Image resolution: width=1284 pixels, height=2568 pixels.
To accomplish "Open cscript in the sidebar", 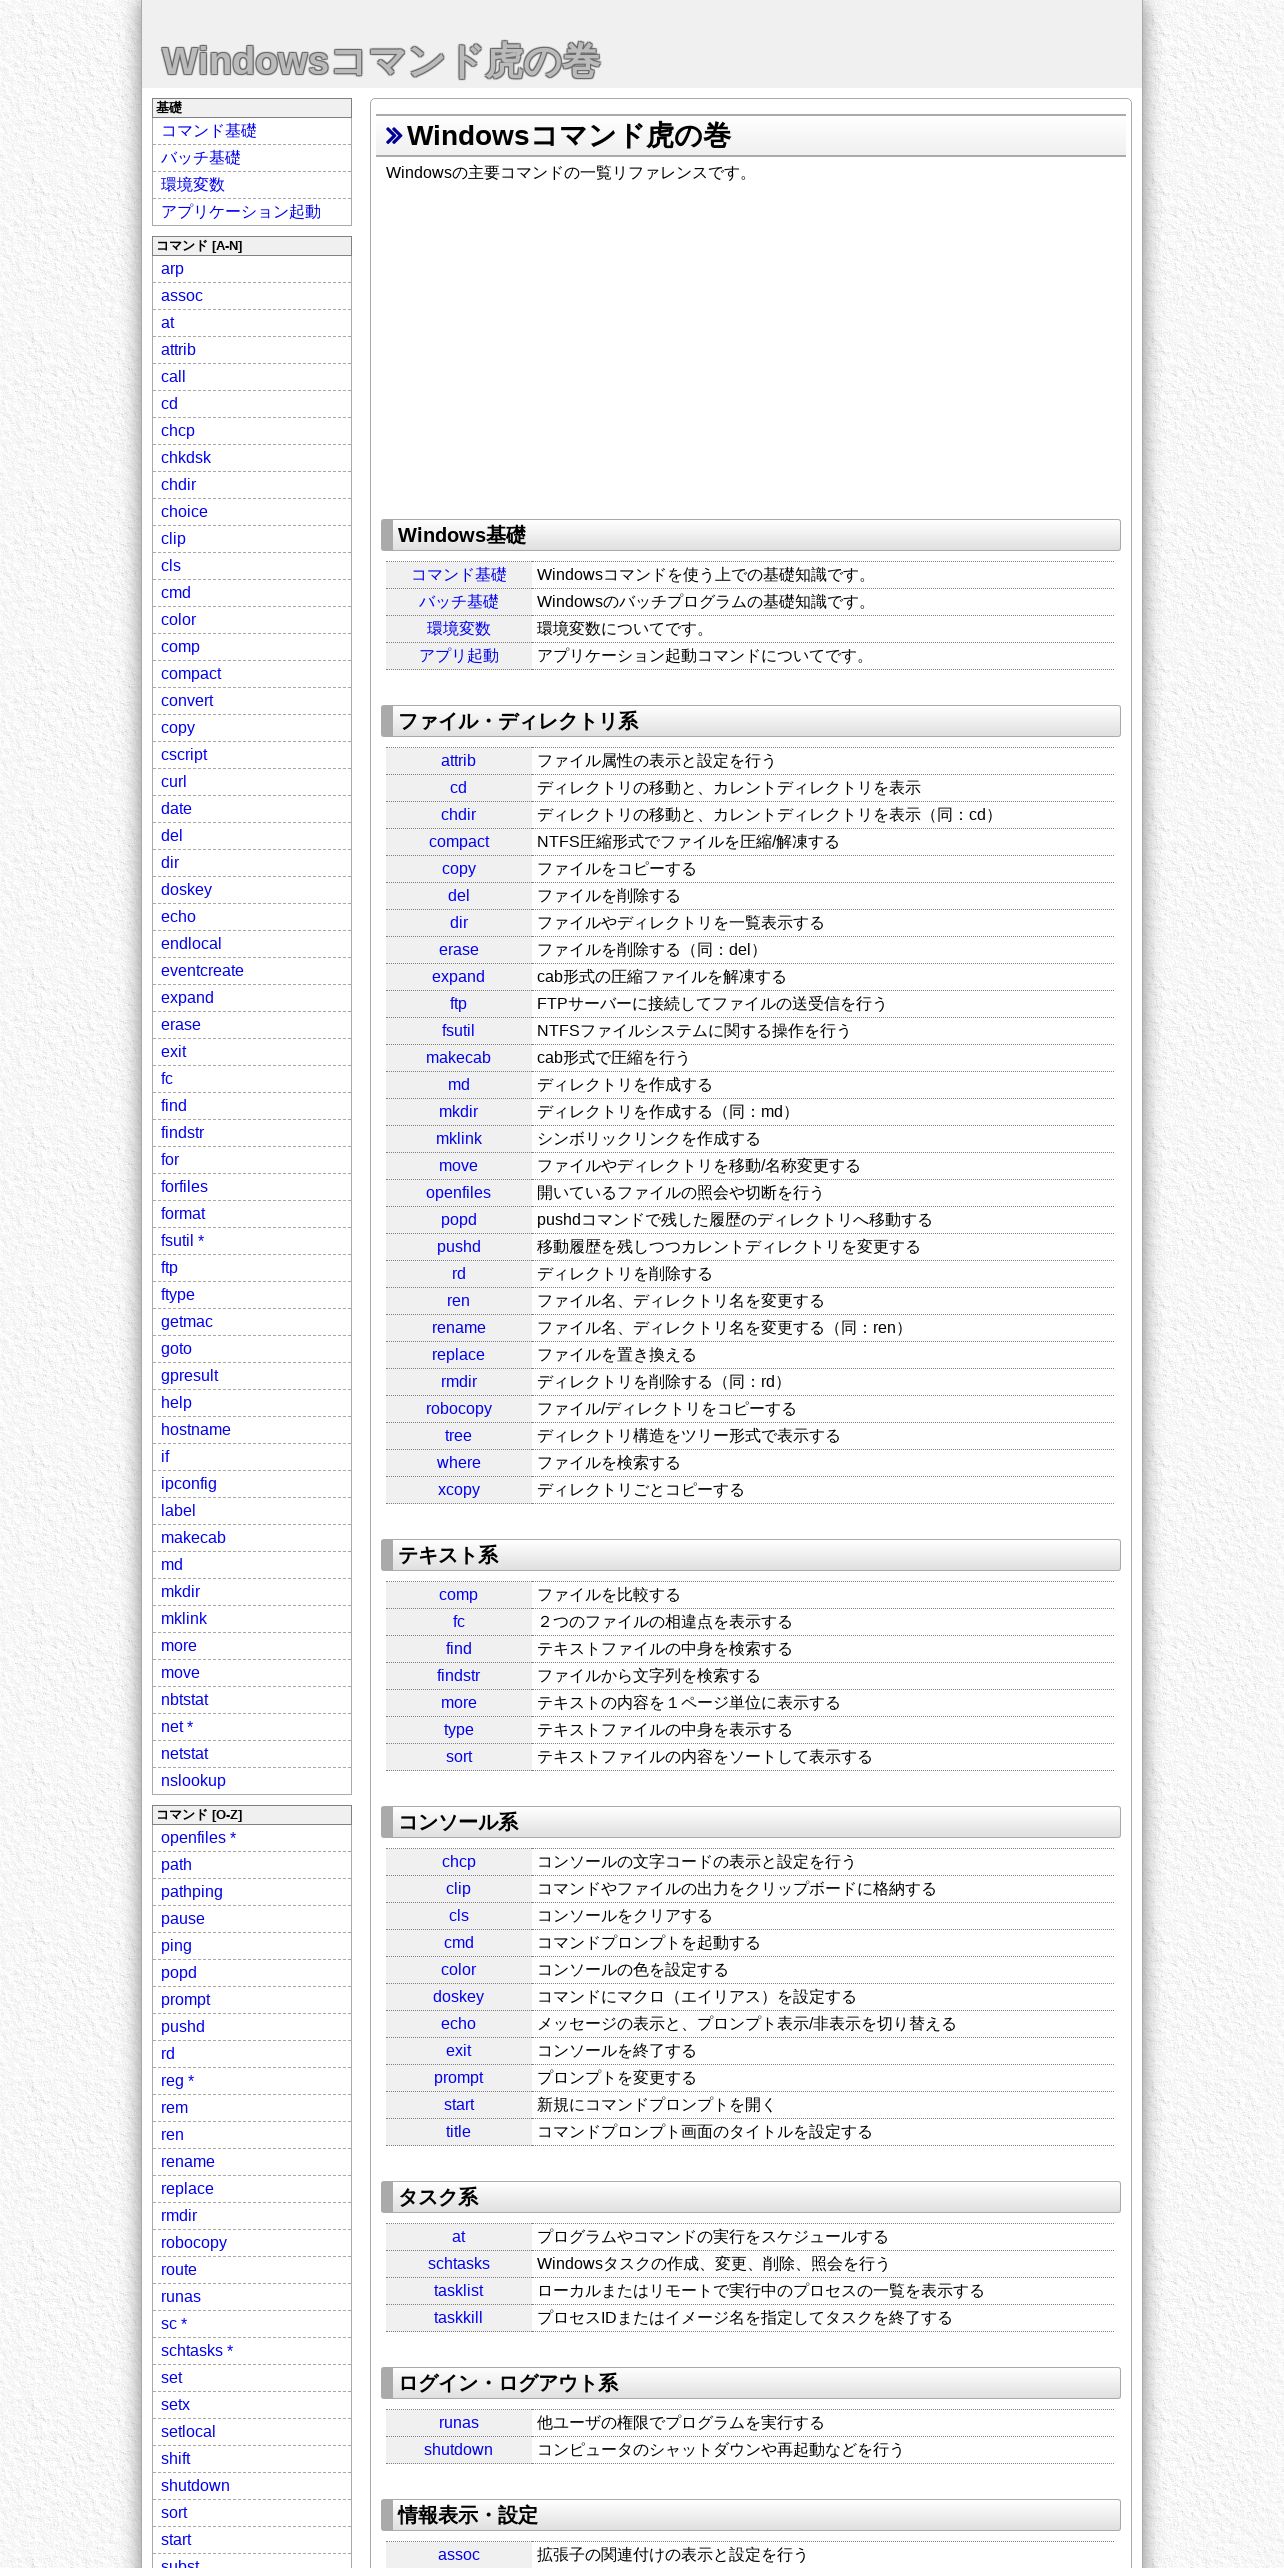I will (x=184, y=755).
